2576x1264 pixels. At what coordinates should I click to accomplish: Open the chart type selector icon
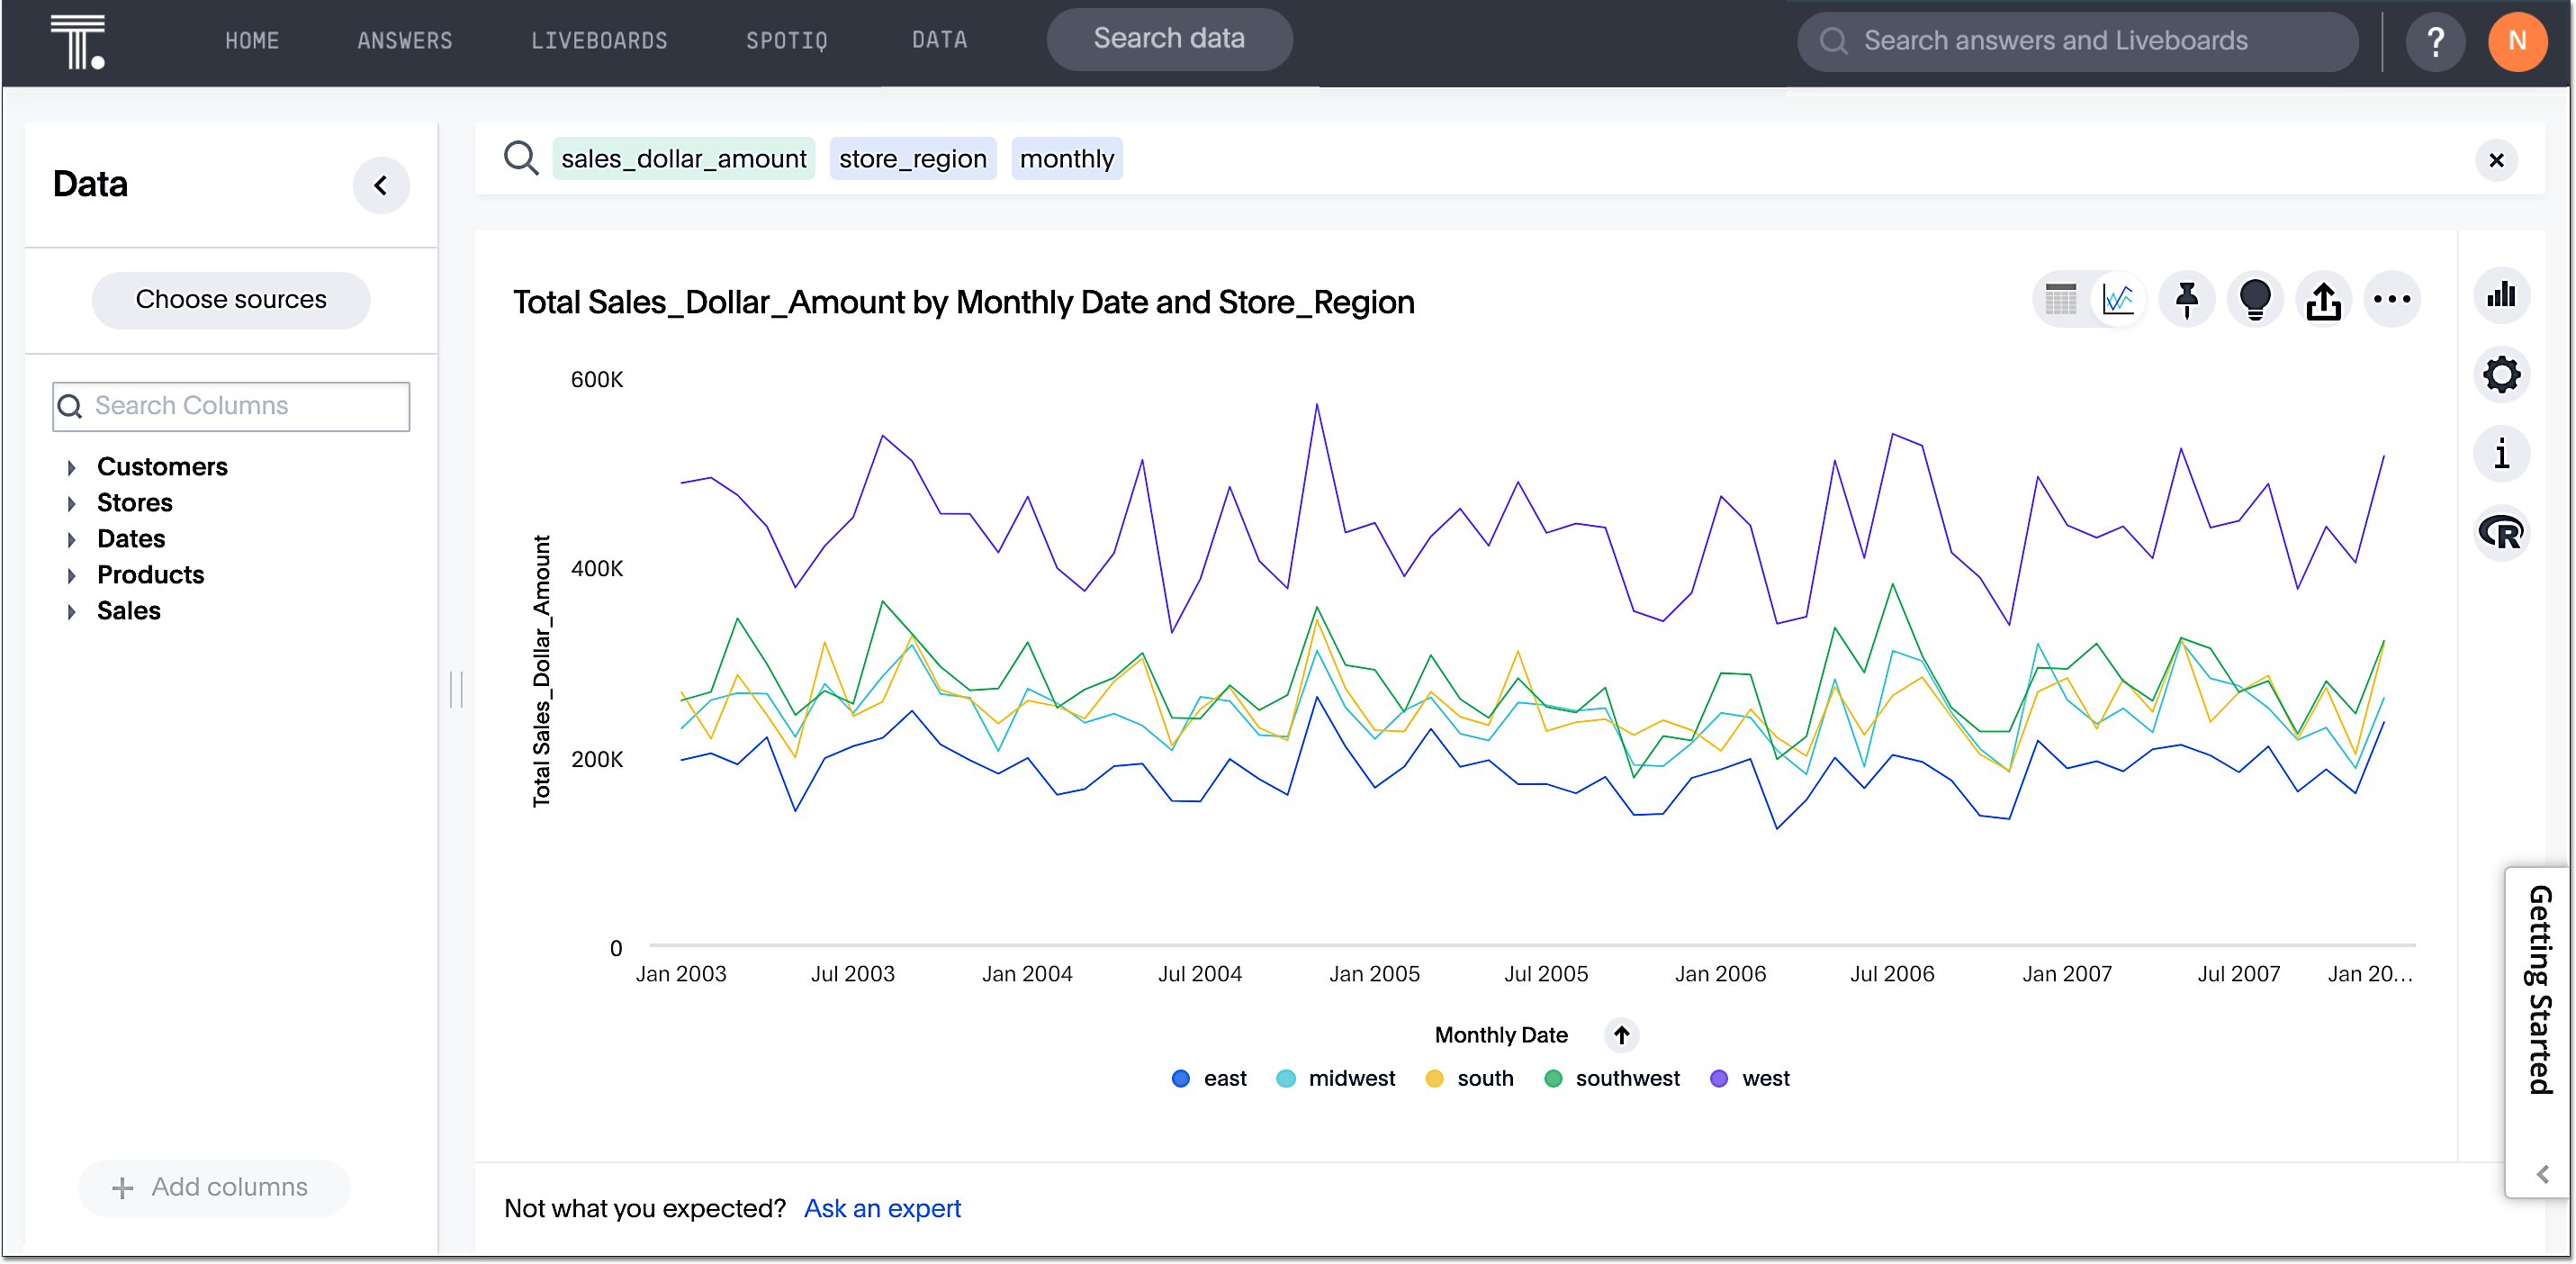[2502, 295]
